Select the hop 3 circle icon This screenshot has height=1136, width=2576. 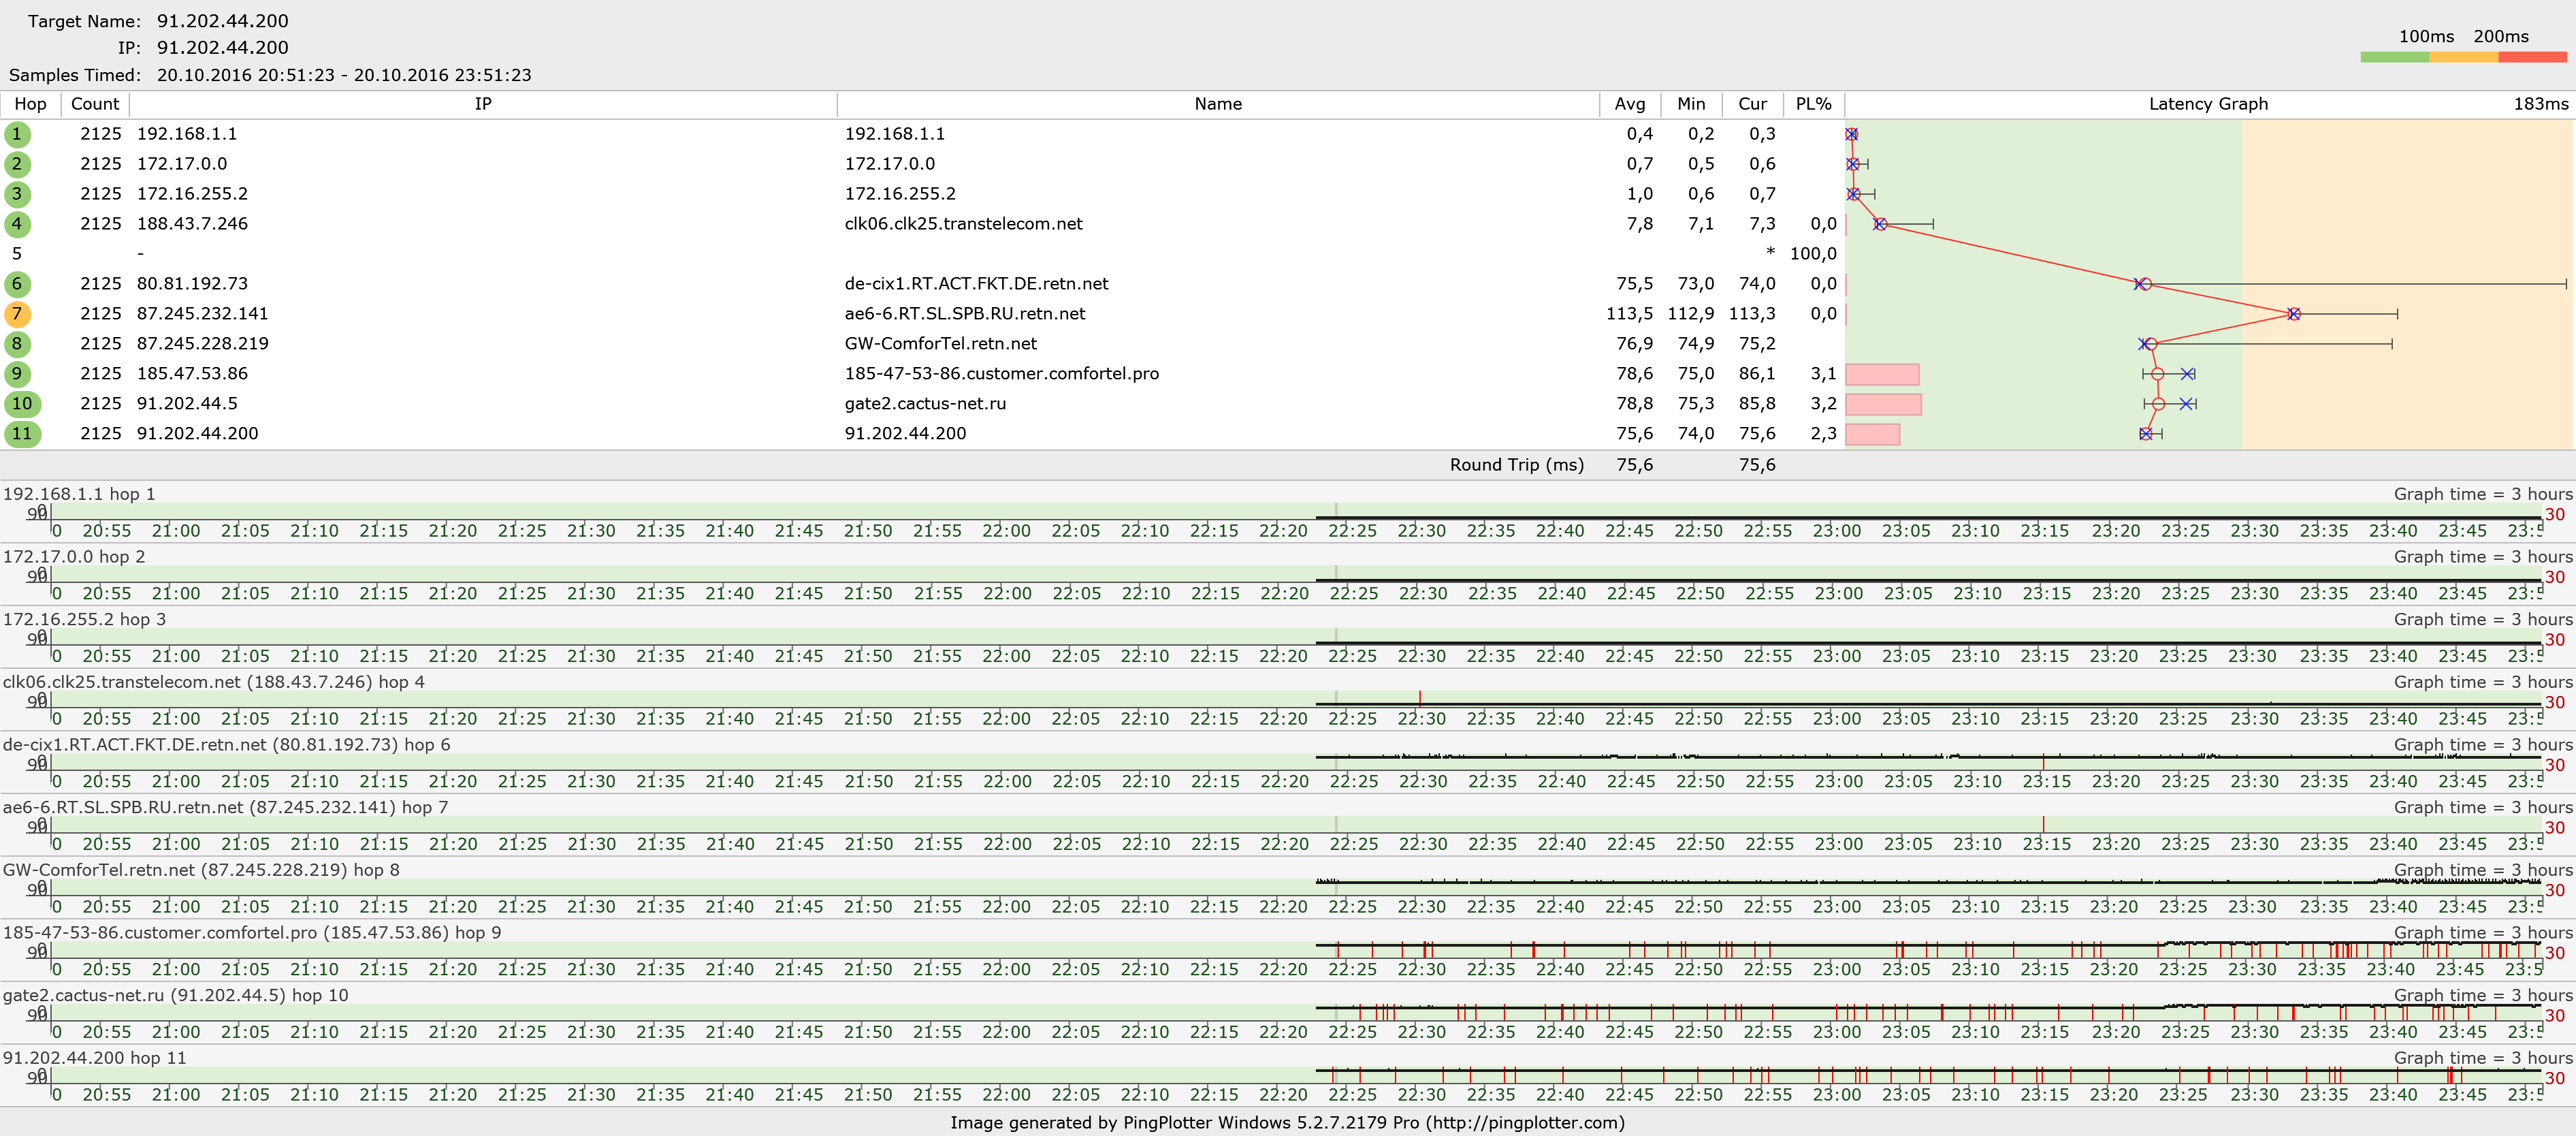[17, 194]
